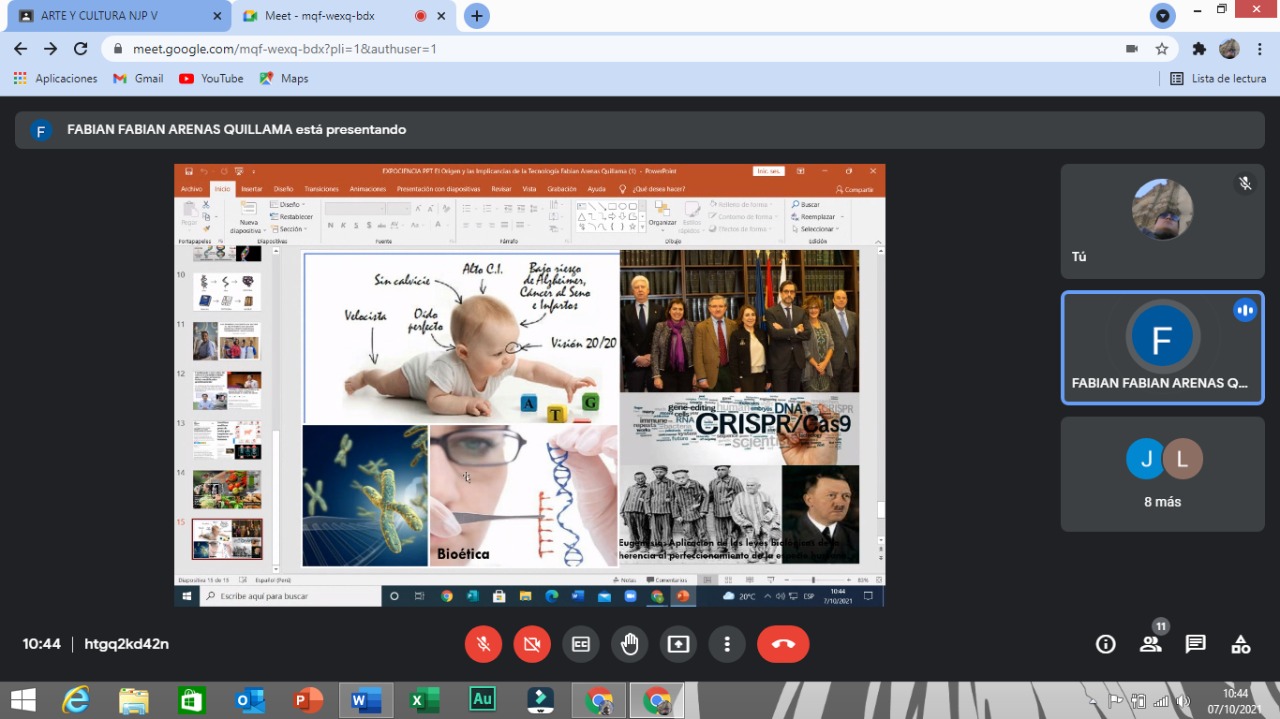1280x719 pixels.
Task: Select Fabian Arenas participant tile
Action: [1162, 348]
